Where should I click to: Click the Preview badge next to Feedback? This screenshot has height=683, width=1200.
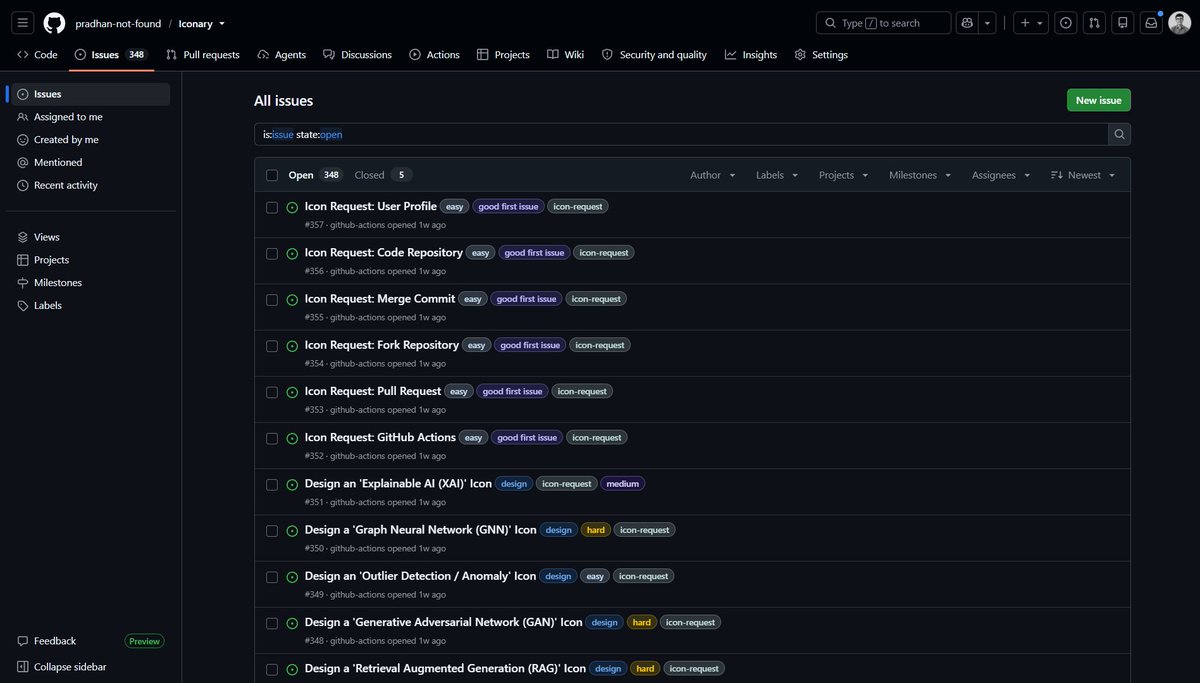pos(144,641)
